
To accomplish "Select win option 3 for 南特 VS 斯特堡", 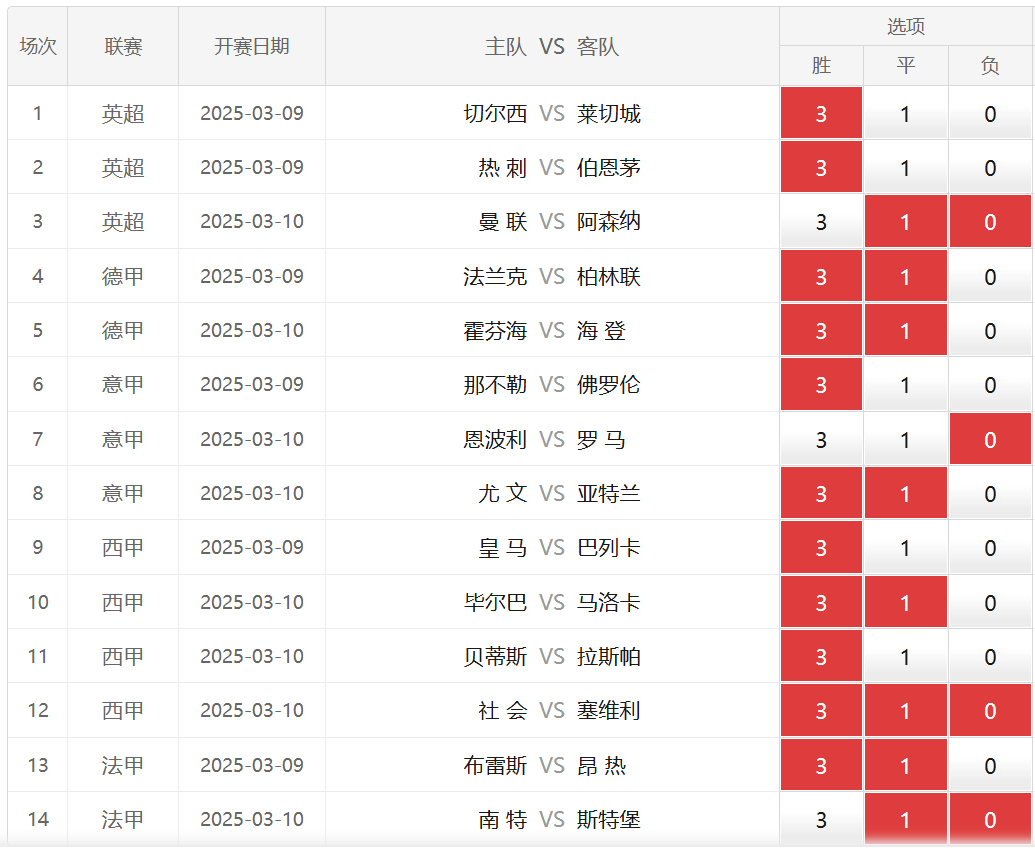I will [x=821, y=819].
